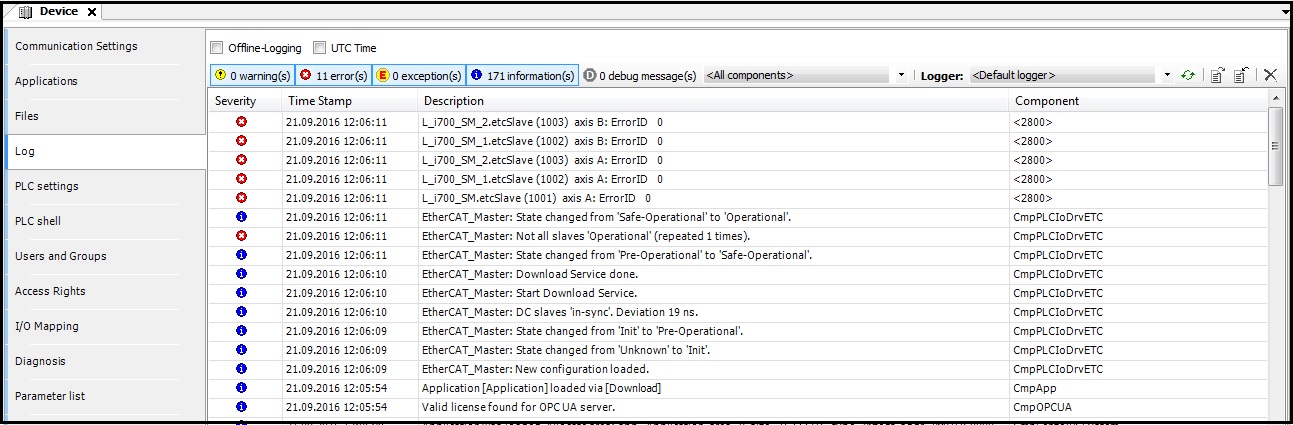Toggle the 171 information(s) filter
The width and height of the screenshot is (1293, 425).
[x=522, y=75]
